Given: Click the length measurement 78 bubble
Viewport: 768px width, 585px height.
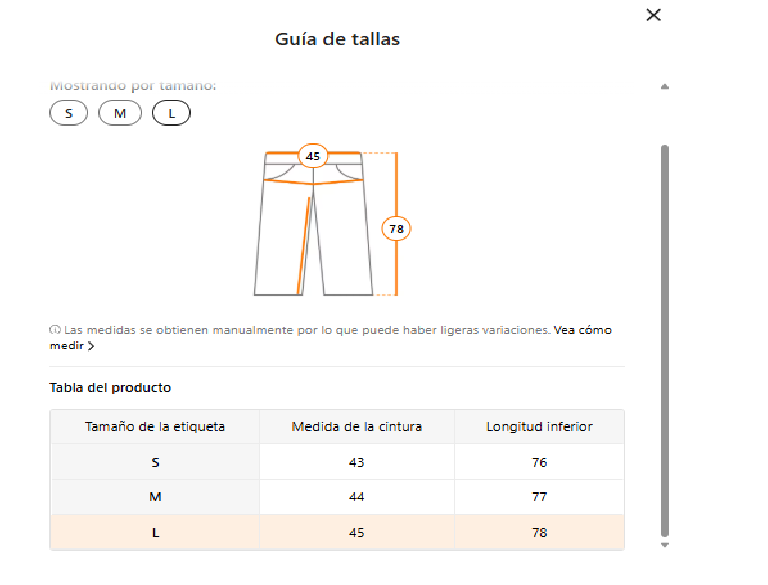Looking at the screenshot, I should click(396, 228).
